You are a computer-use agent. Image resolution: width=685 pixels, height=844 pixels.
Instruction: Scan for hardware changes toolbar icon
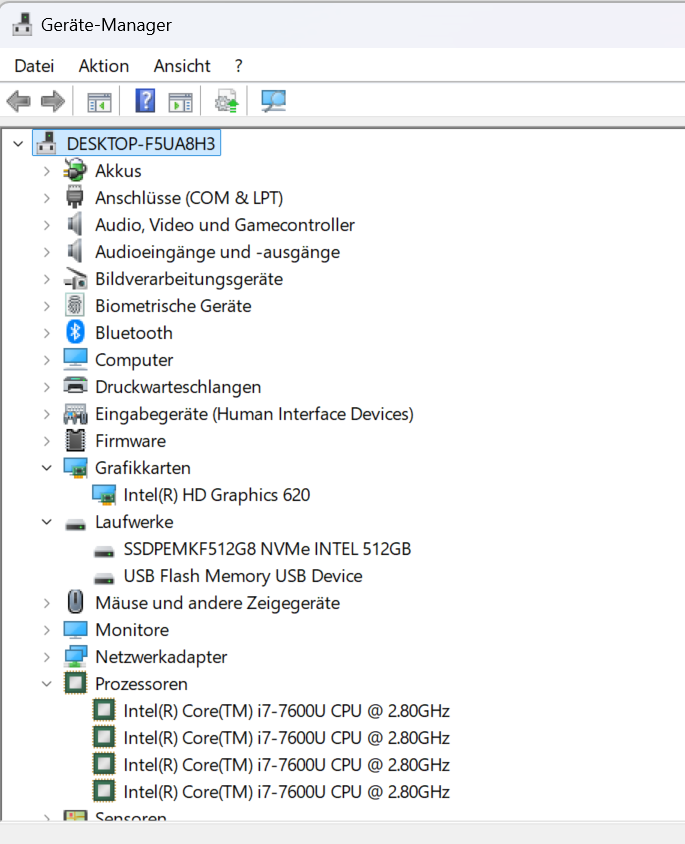(x=273, y=101)
